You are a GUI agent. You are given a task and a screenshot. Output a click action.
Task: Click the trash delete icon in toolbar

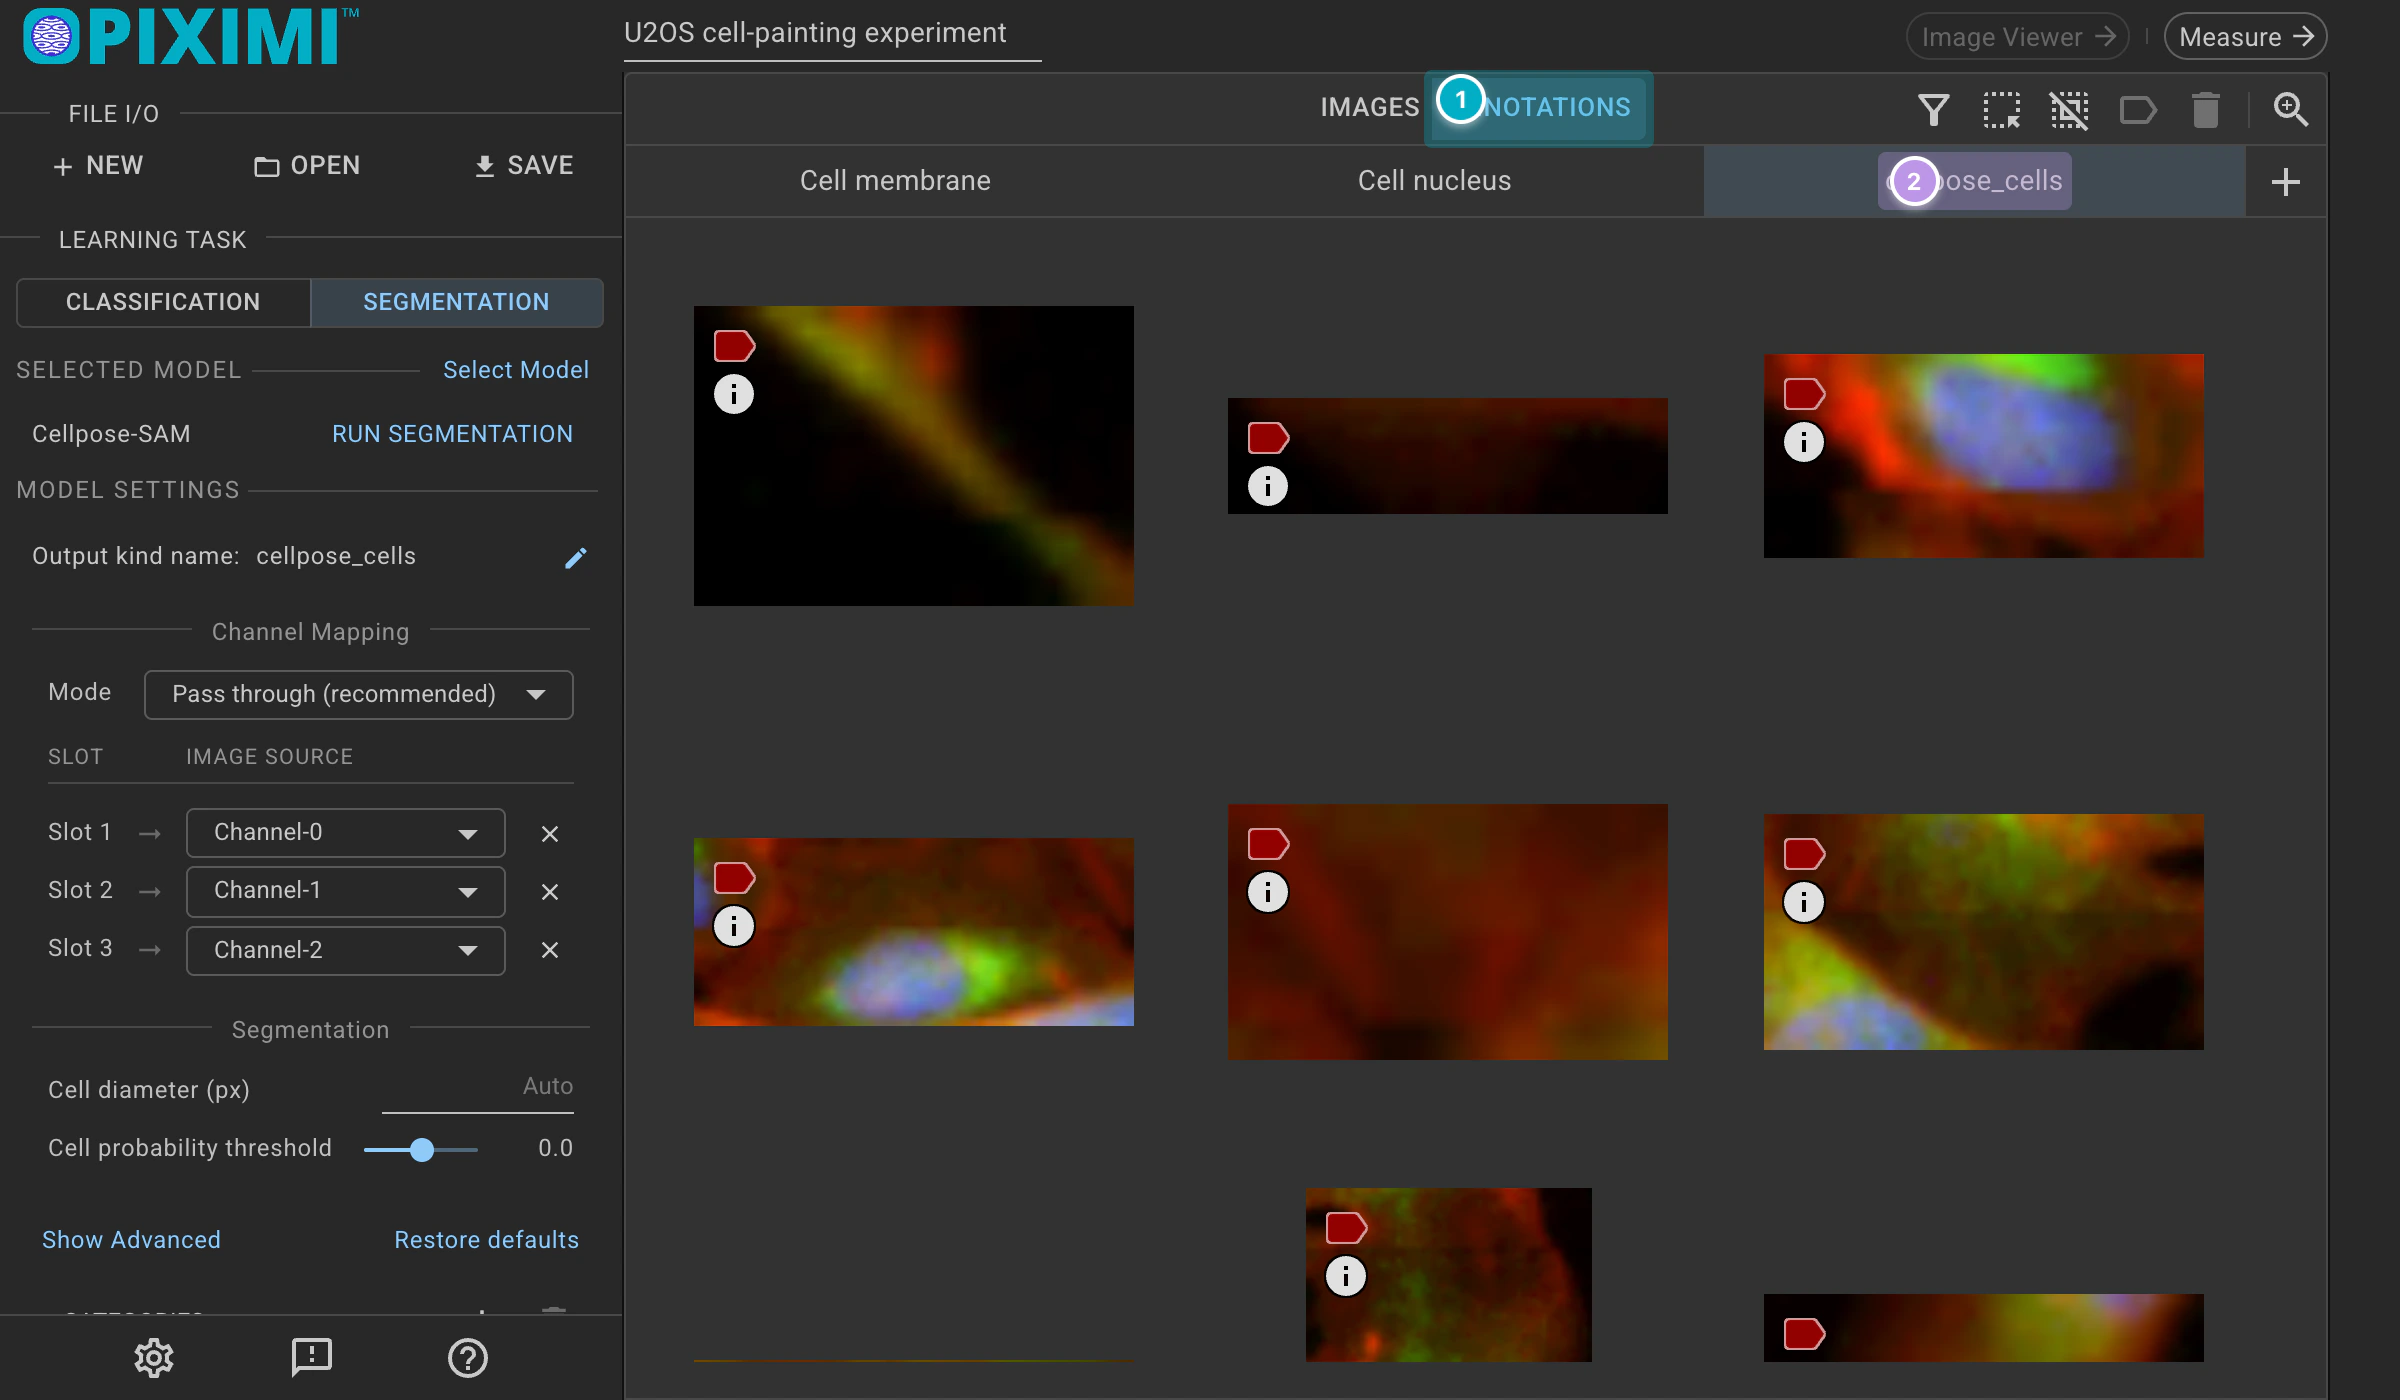(x=2205, y=109)
